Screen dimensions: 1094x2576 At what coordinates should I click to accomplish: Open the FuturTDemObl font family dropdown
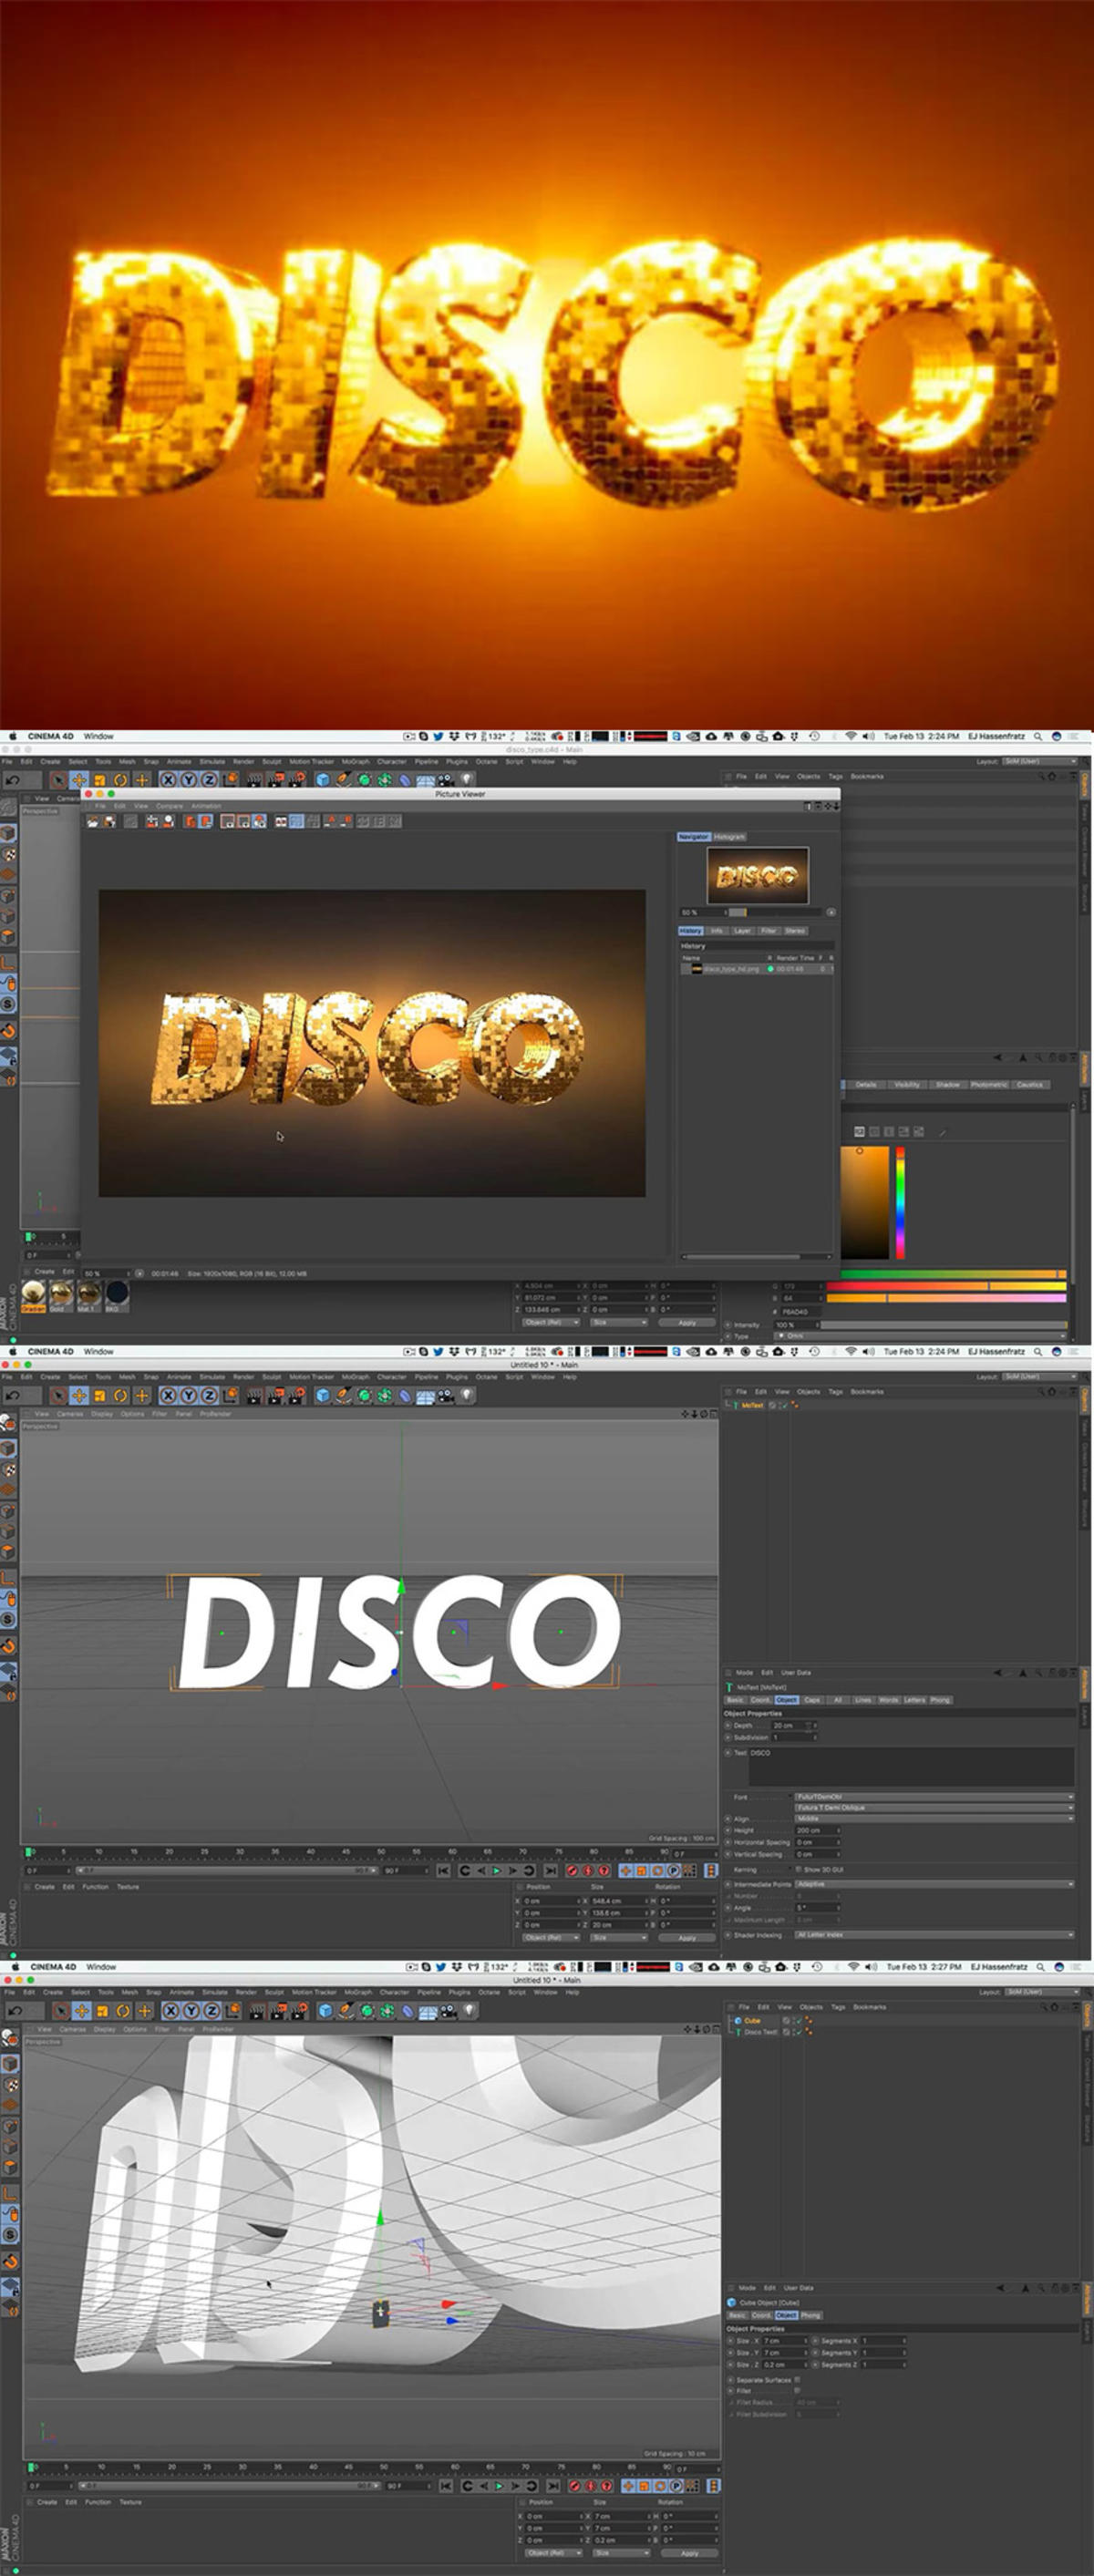(x=934, y=1796)
